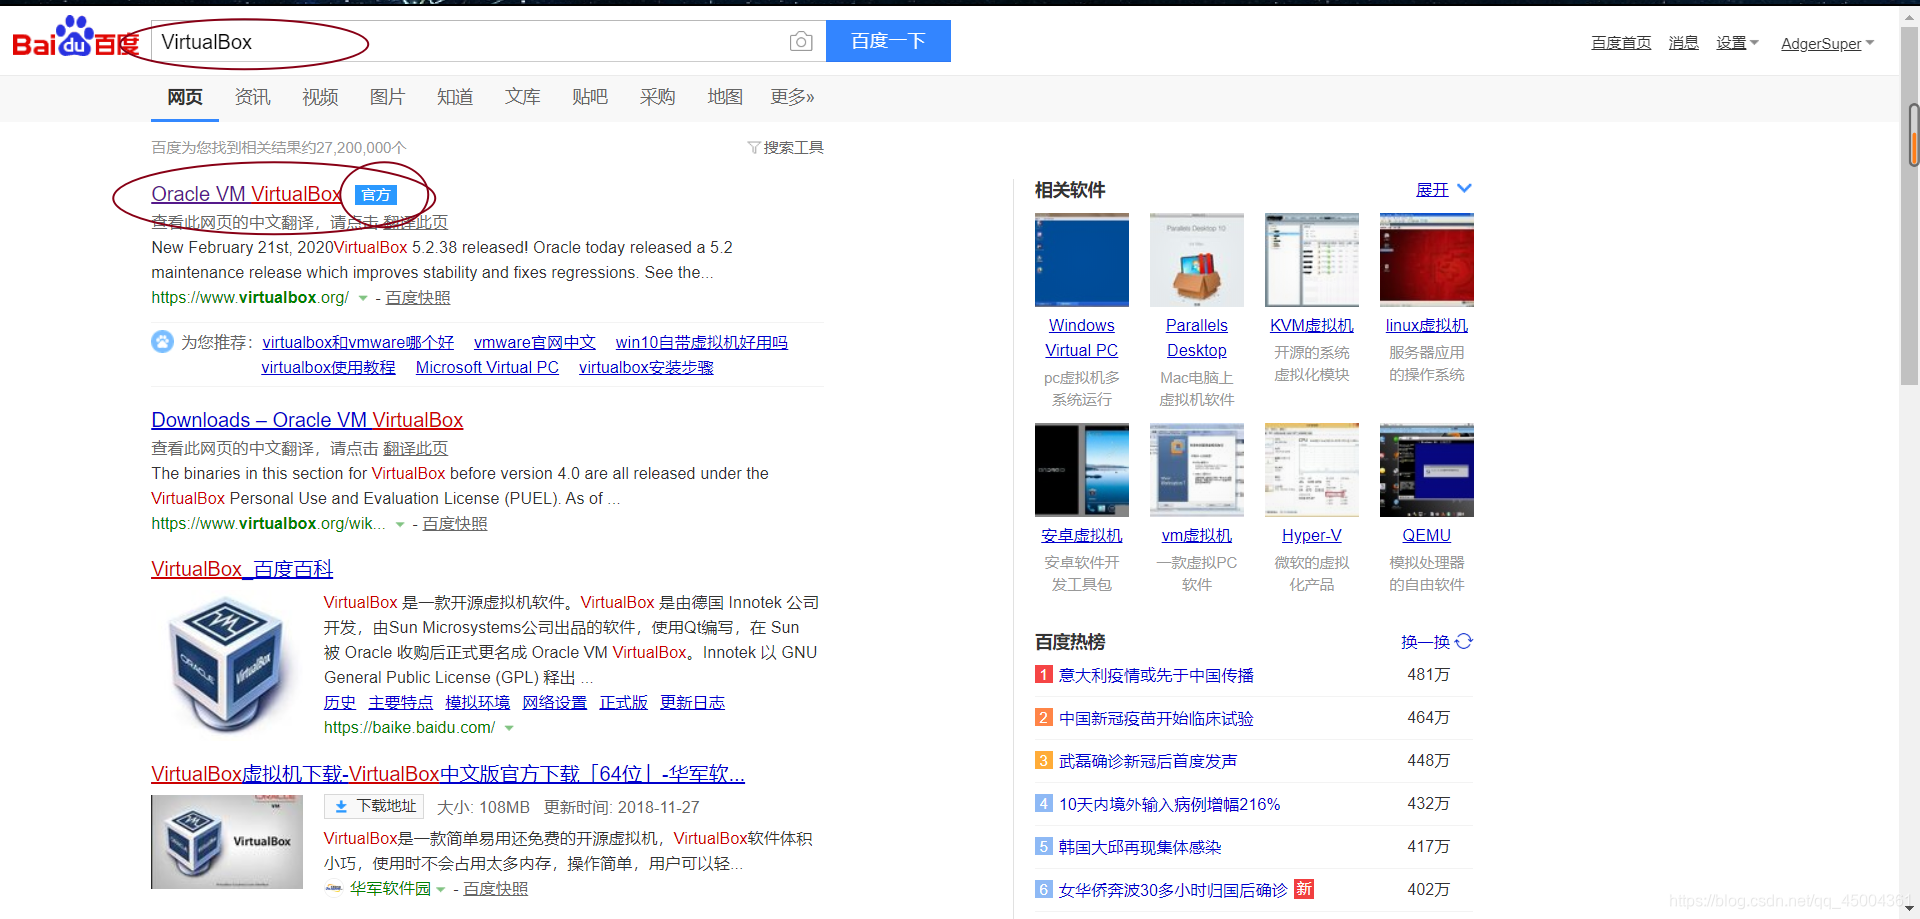This screenshot has height=919, width=1920.
Task: Switch to the 资讯 tab
Action: point(252,97)
